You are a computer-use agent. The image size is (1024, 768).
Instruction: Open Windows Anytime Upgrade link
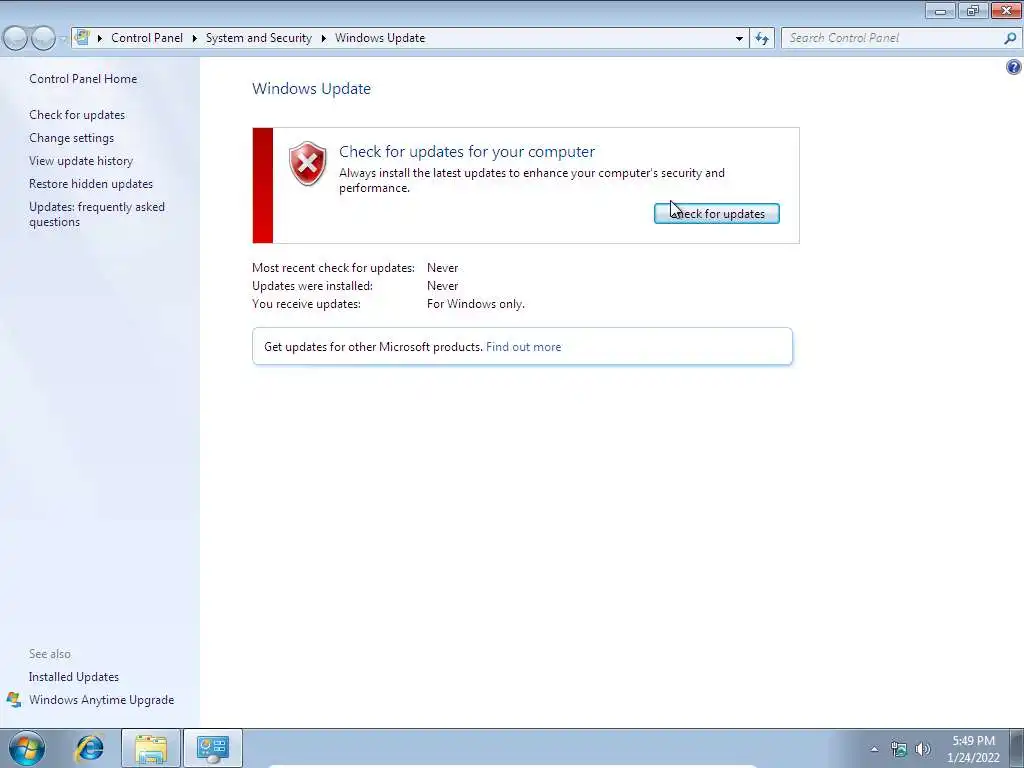point(101,700)
